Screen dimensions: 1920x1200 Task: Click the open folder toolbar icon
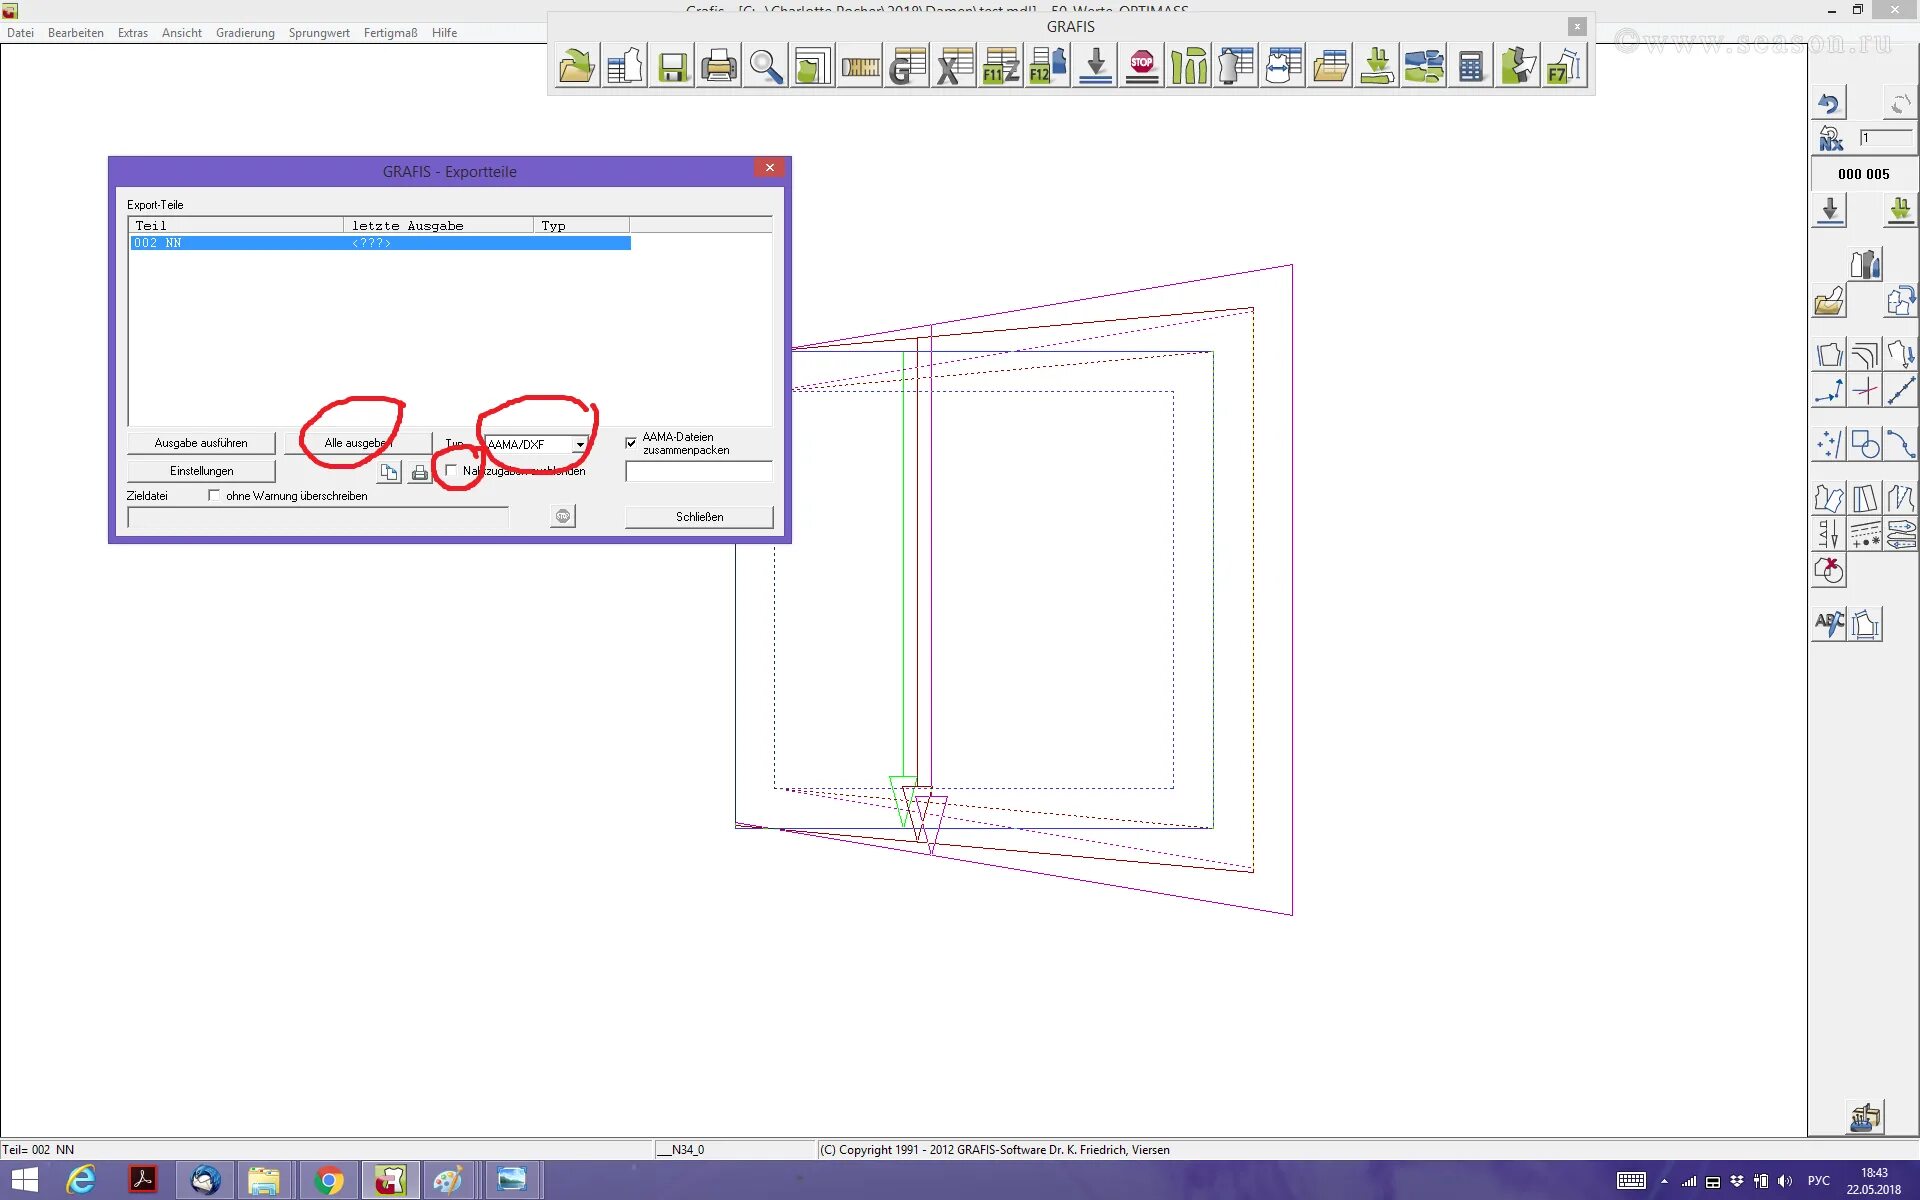click(x=577, y=67)
